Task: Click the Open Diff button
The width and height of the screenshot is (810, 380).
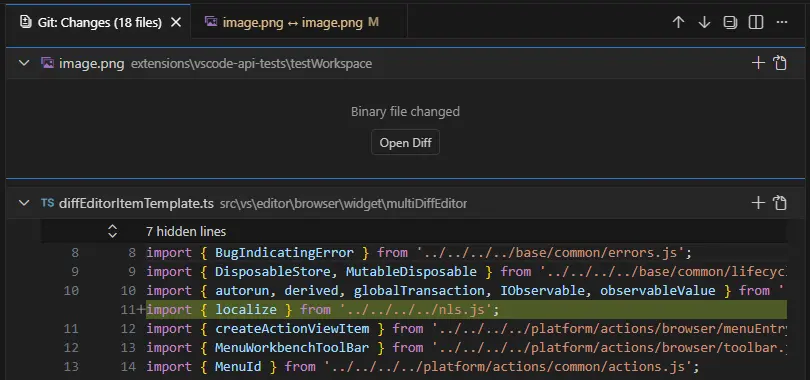Action: coord(406,142)
